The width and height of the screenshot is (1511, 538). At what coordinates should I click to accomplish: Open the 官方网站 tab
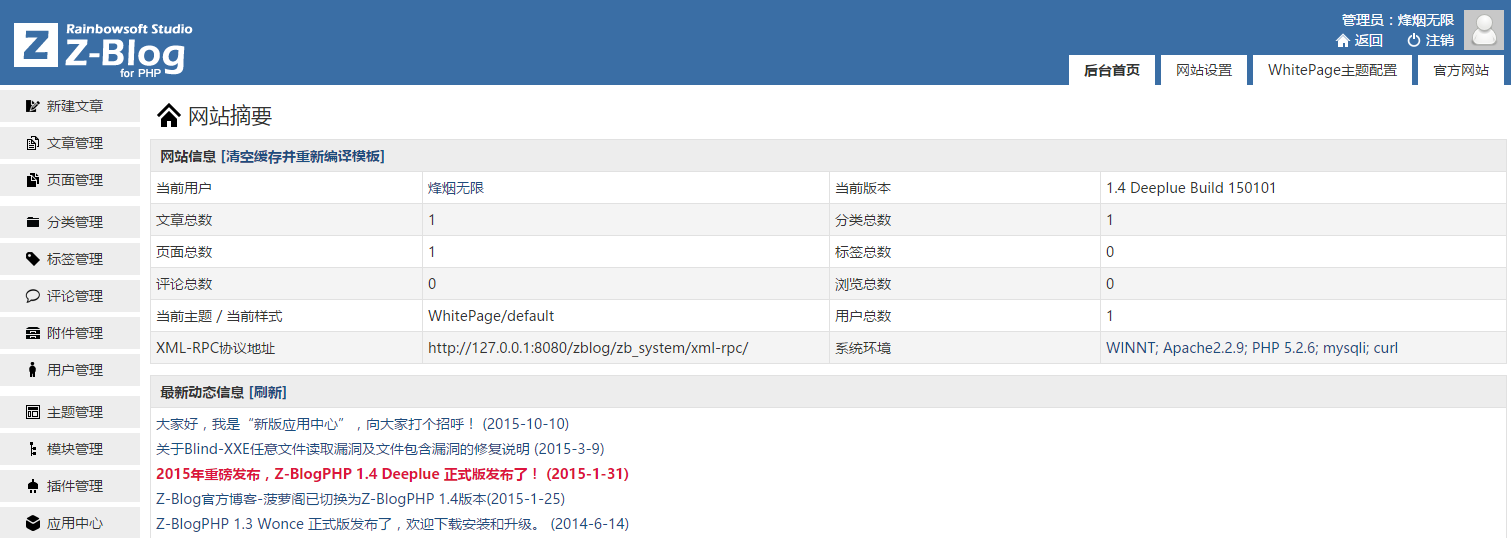point(1461,70)
